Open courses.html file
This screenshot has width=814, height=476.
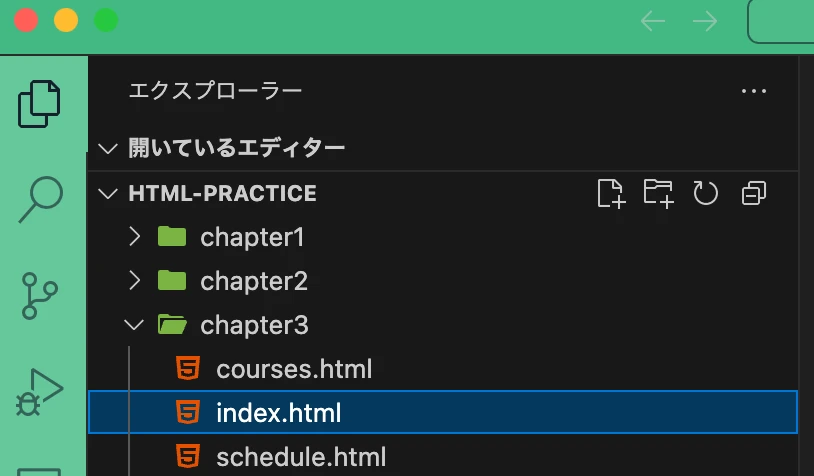[294, 369]
